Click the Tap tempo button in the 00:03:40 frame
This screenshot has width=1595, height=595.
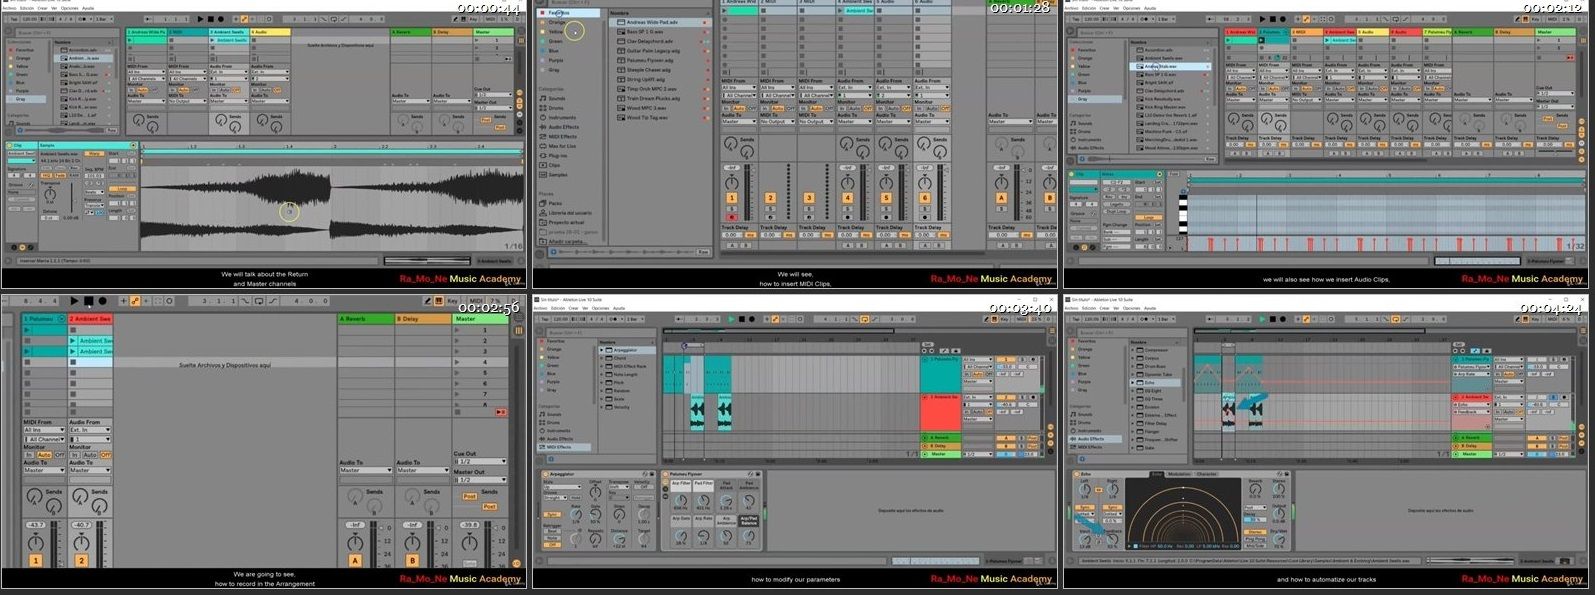(x=544, y=319)
